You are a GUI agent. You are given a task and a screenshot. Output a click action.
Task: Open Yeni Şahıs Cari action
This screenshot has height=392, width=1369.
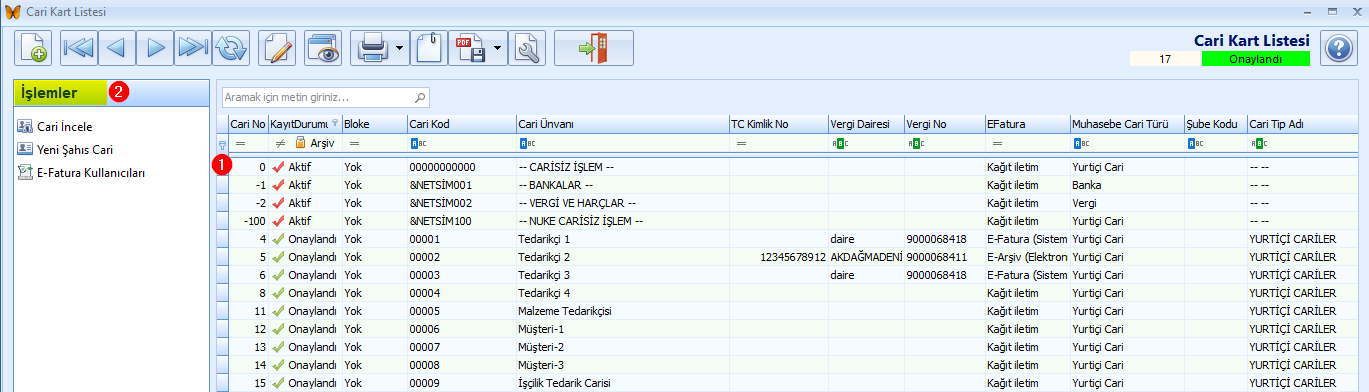65,150
